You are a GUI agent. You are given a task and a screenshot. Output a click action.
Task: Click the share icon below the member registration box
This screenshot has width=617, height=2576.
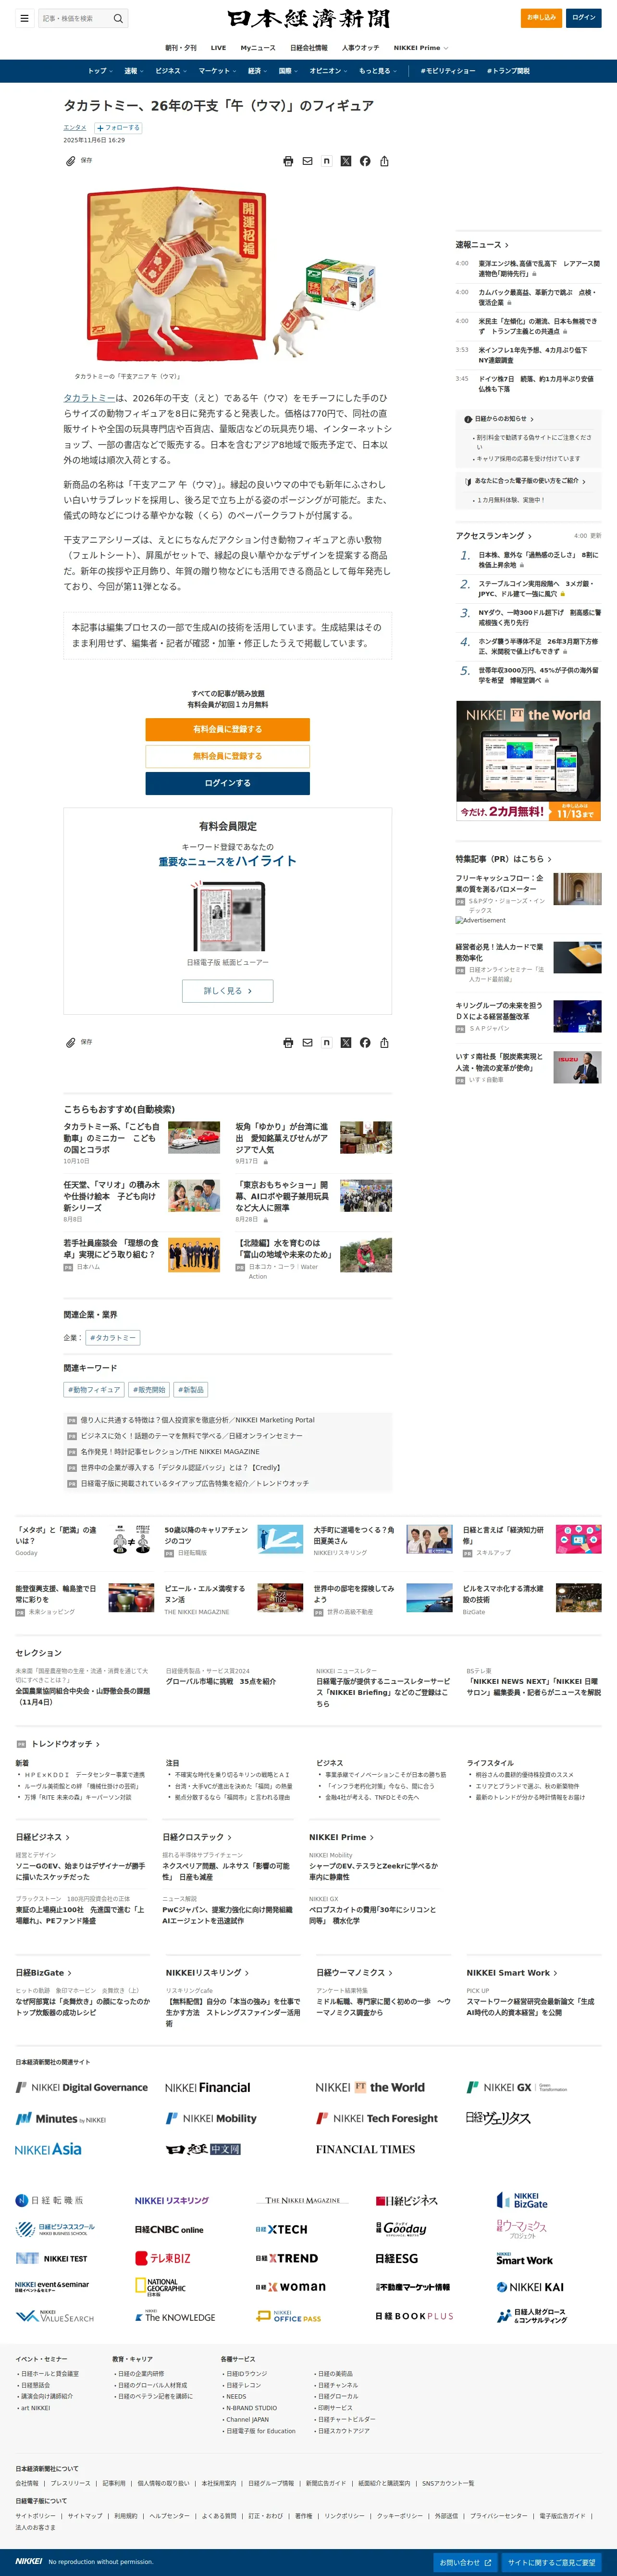coord(384,1042)
